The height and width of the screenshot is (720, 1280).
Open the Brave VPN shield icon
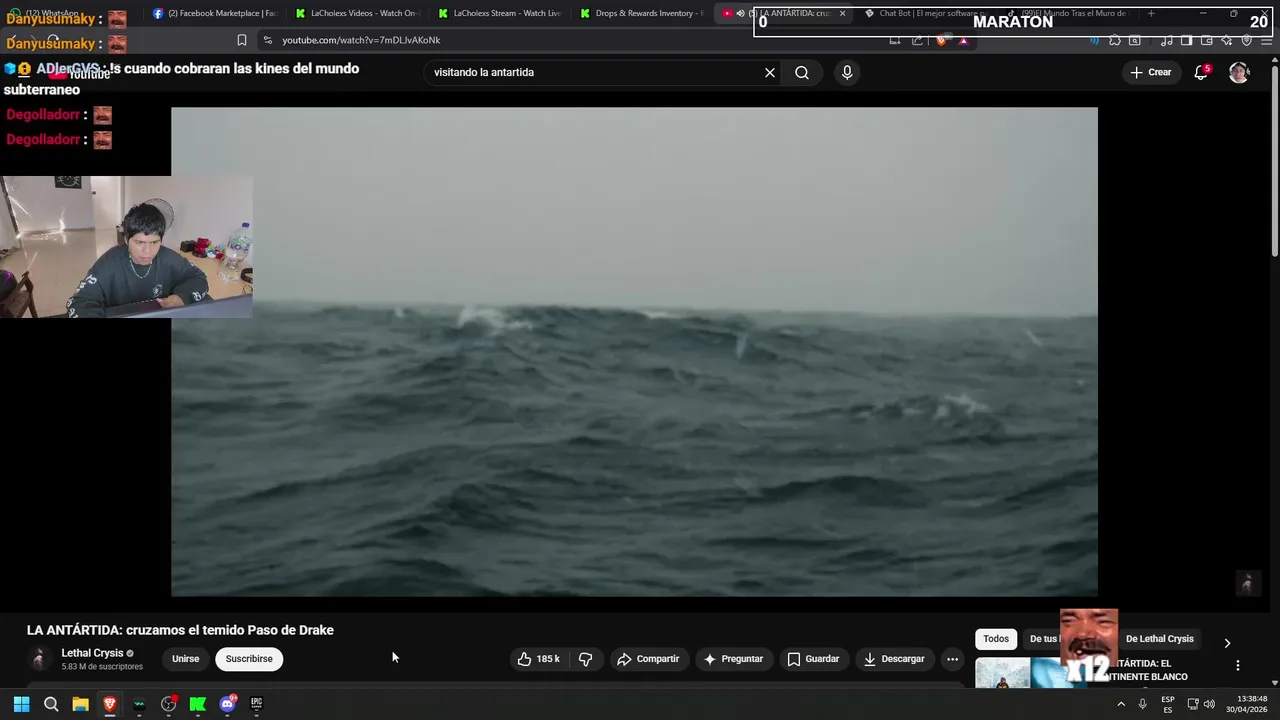pyautogui.click(x=1246, y=40)
